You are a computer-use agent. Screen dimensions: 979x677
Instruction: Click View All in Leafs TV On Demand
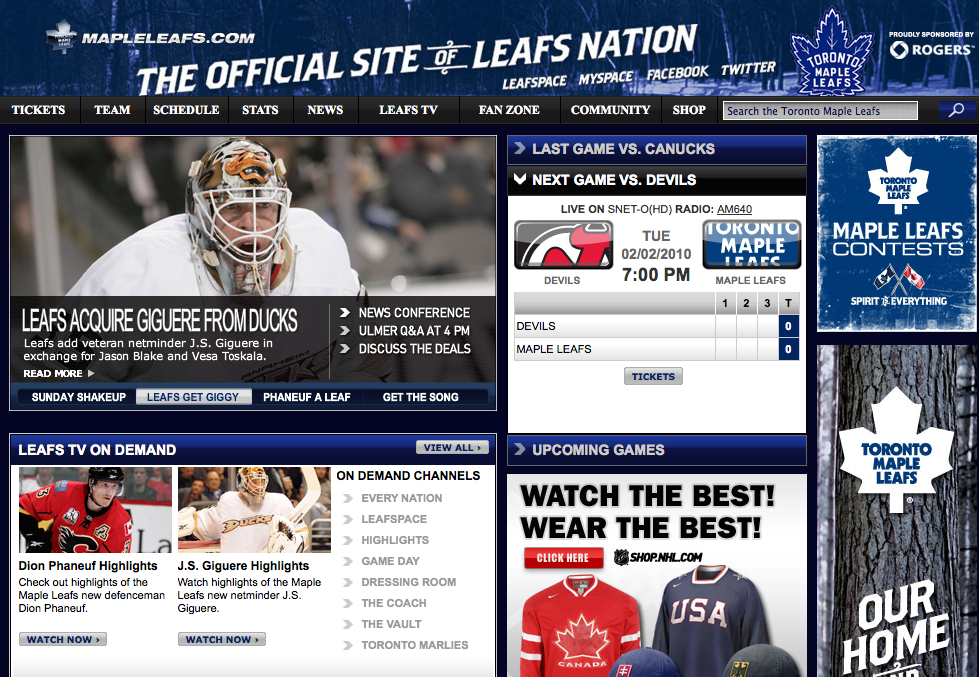pyautogui.click(x=452, y=448)
